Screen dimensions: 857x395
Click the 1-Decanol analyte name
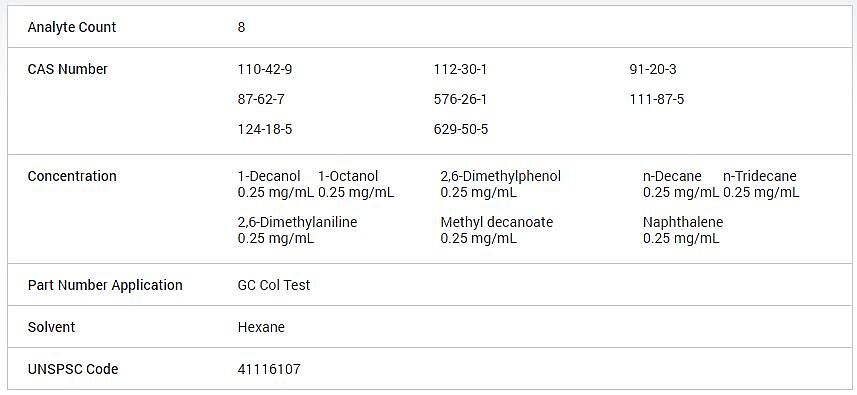point(269,176)
